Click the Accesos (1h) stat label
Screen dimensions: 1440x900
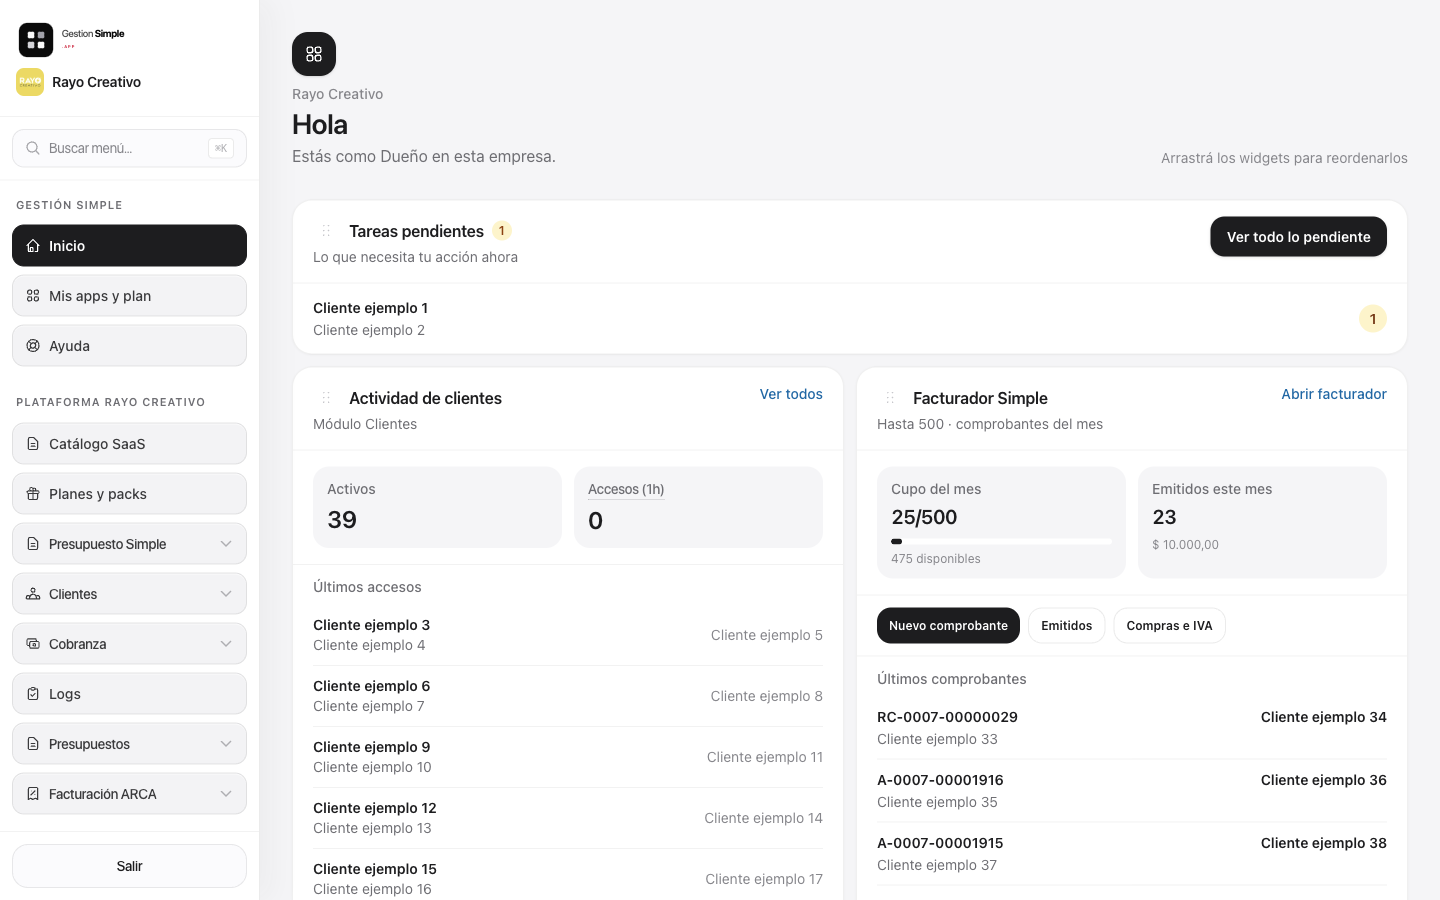(x=626, y=489)
